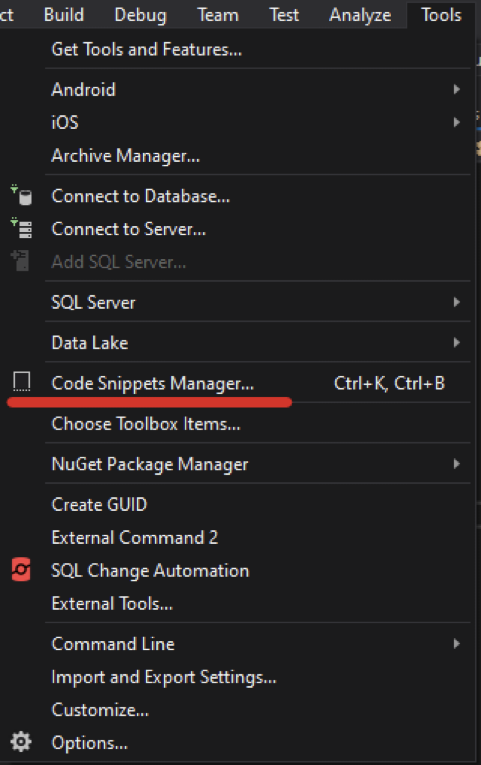Viewport: 481px width, 765px height.
Task: Click the Options gear icon
Action: [x=21, y=742]
